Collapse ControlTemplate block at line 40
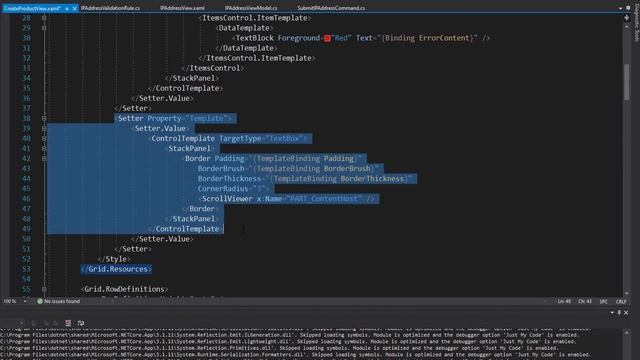Screen dimensions: 640x360 (44, 138)
